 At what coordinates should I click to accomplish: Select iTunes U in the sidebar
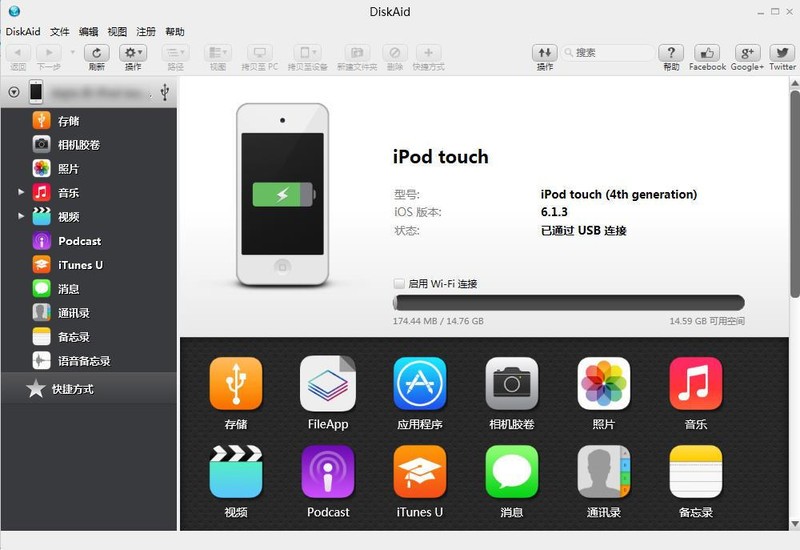[89, 265]
